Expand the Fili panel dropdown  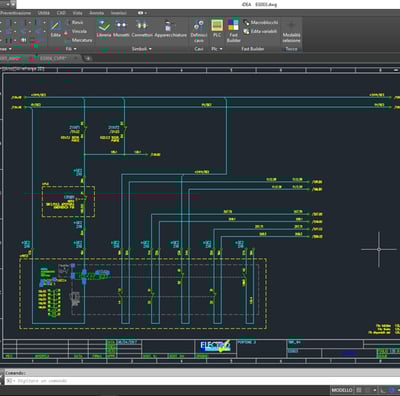pyautogui.click(x=71, y=49)
